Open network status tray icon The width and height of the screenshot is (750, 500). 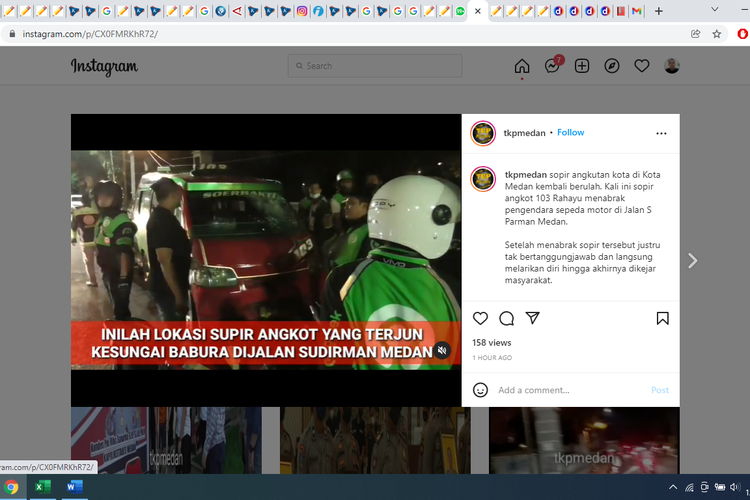689,488
